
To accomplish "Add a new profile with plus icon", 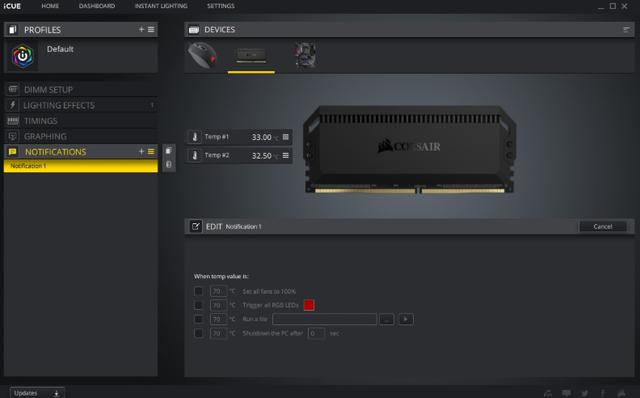I will tap(141, 29).
